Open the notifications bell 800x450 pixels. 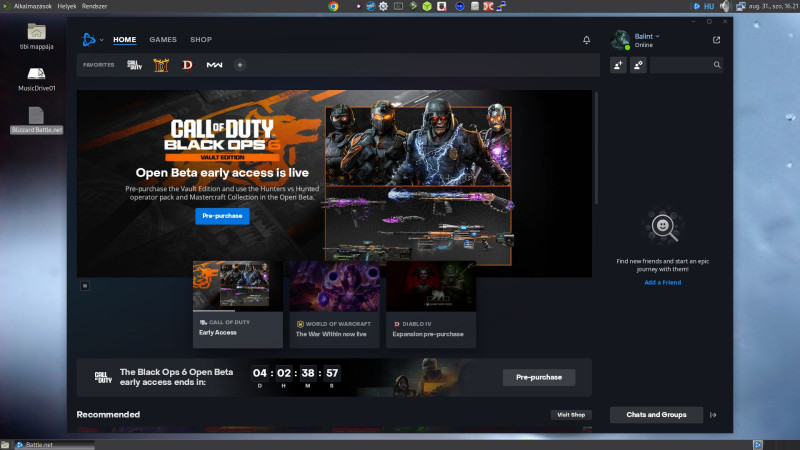(x=587, y=40)
